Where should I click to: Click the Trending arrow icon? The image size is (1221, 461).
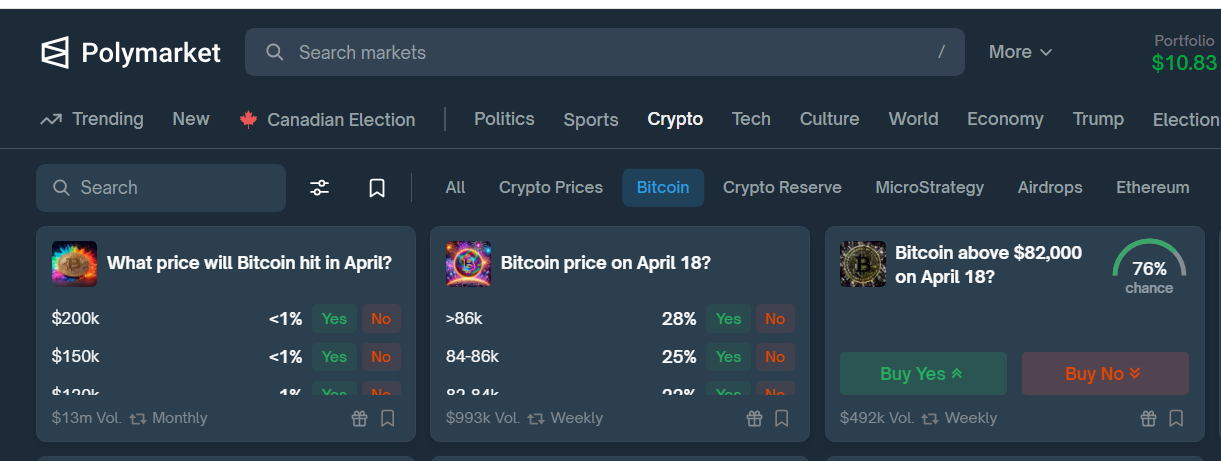[51, 120]
